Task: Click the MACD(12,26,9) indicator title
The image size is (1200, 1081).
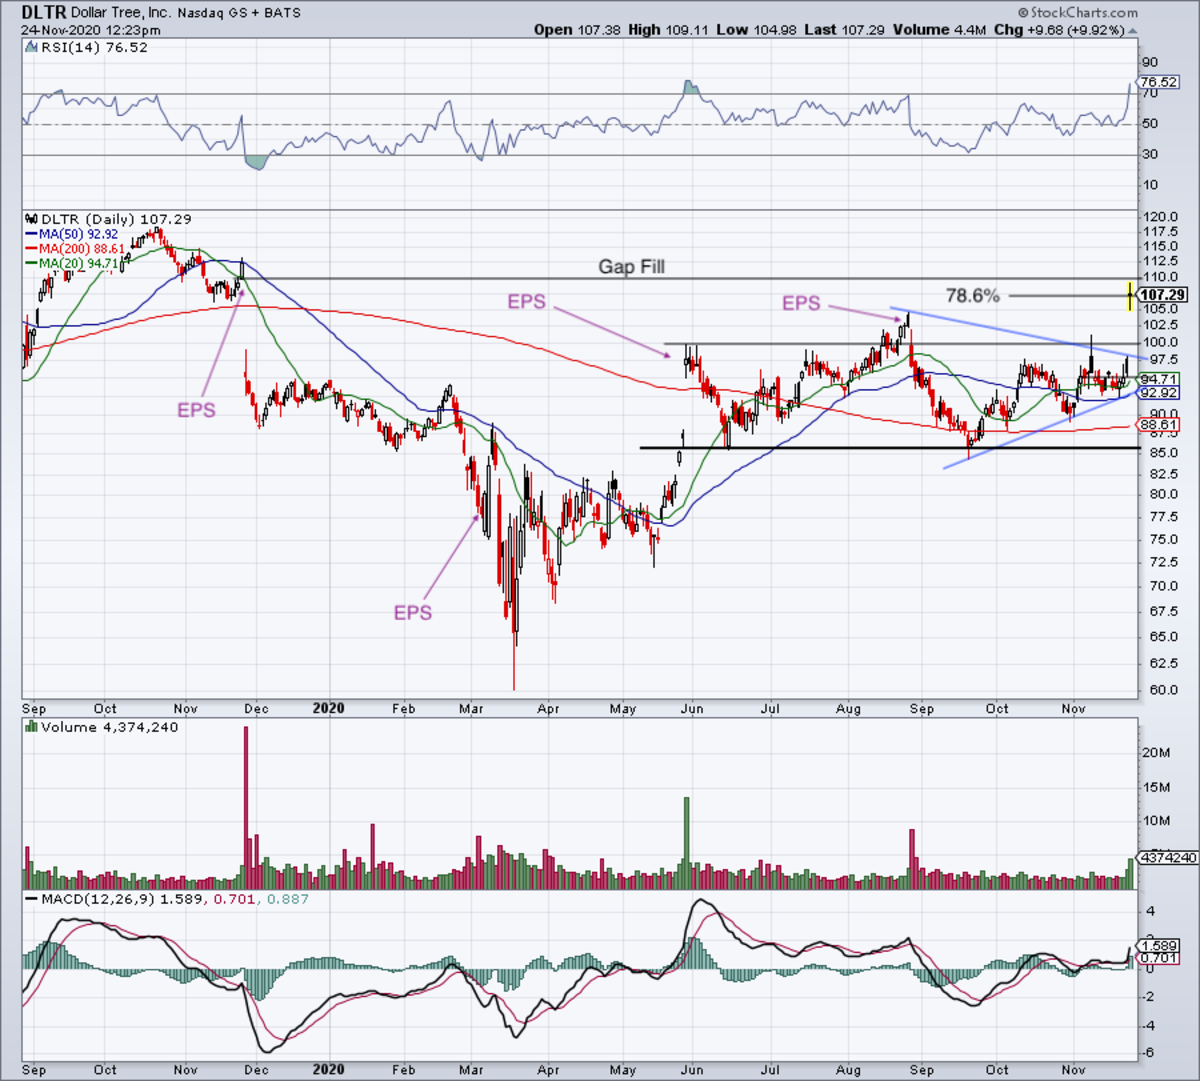Action: click(x=98, y=899)
